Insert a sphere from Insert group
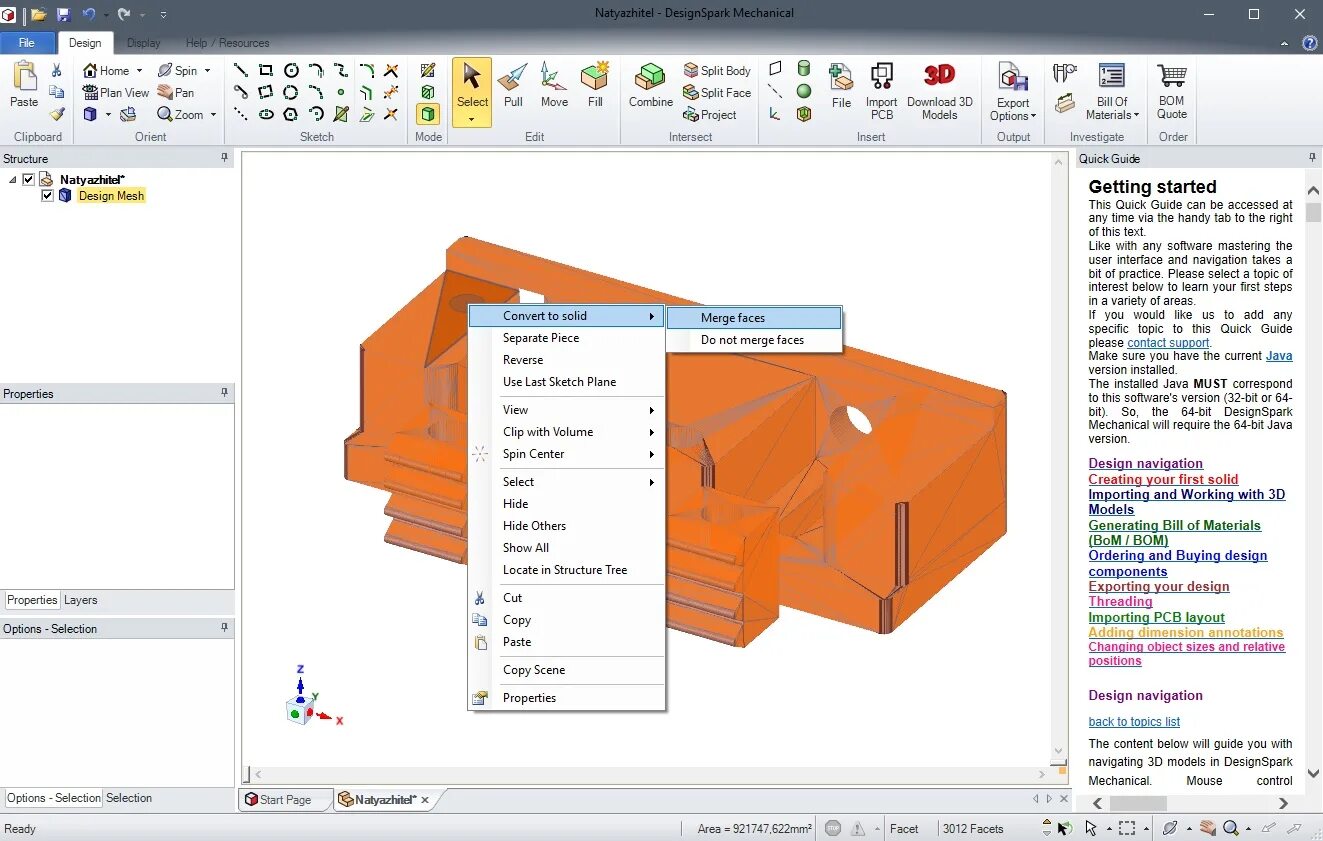Screen dimensions: 1323x841 804,91
